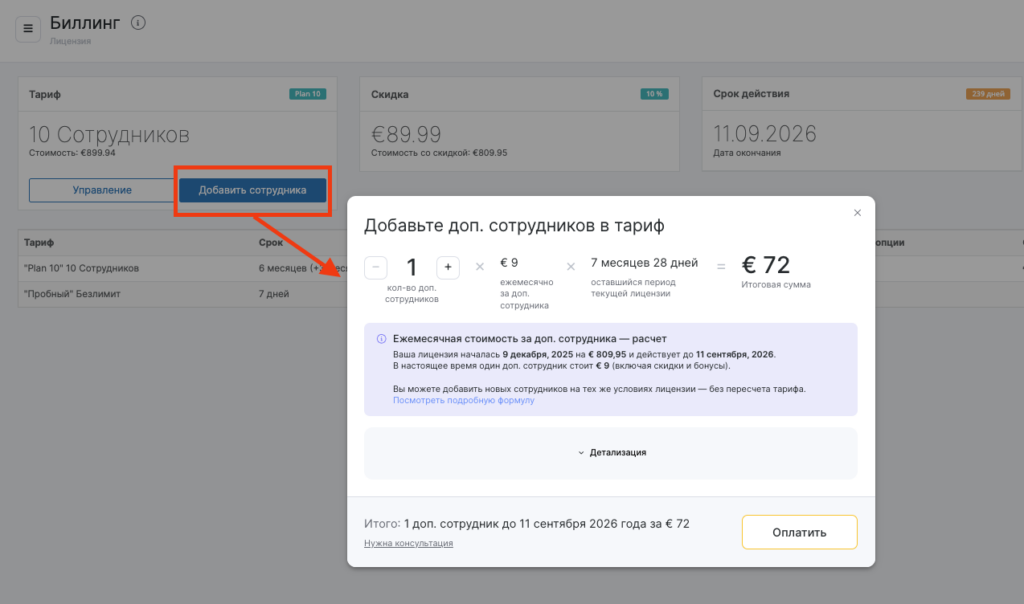This screenshot has width=1024, height=604.
Task: Click the Срок column header
Action: click(x=270, y=242)
